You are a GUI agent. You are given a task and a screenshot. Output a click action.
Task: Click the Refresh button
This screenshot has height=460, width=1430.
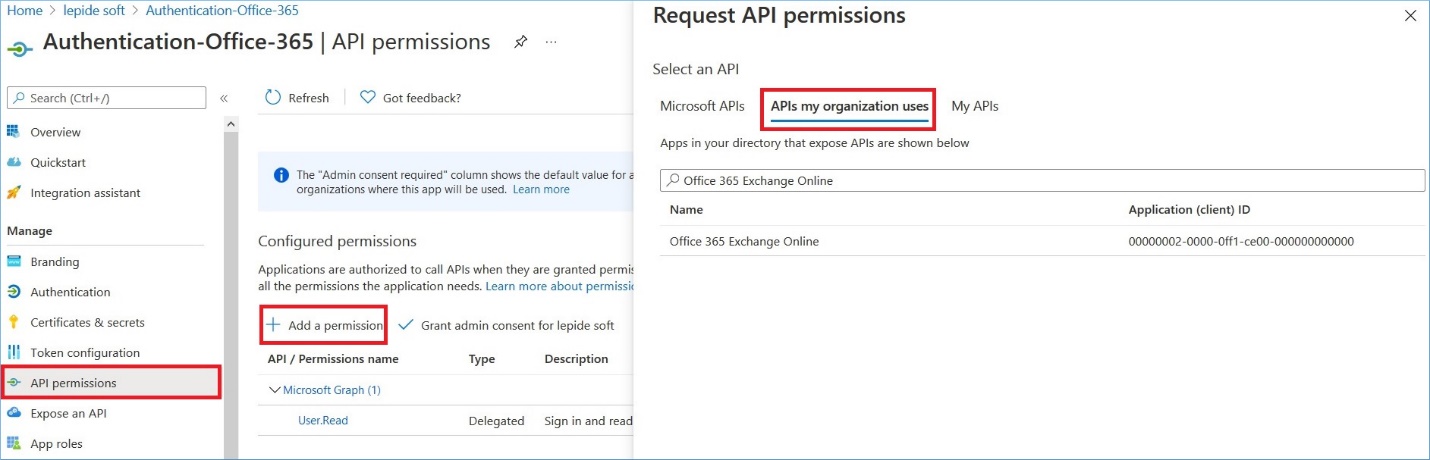point(297,97)
